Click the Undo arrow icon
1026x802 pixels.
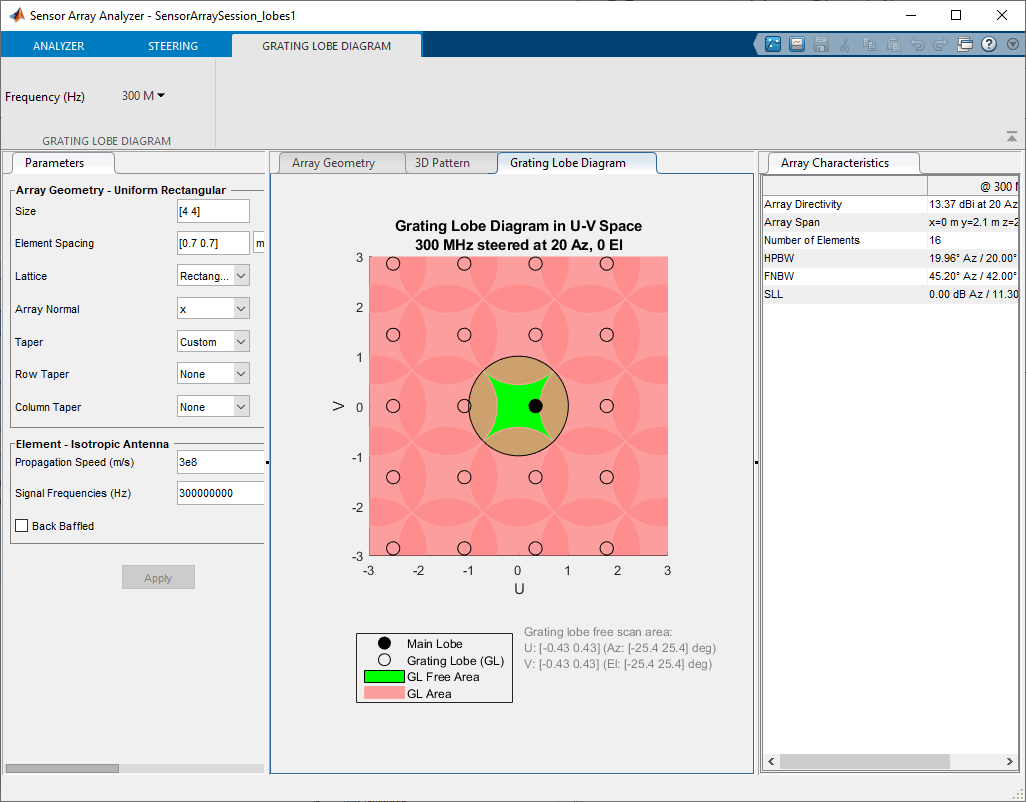click(x=917, y=44)
